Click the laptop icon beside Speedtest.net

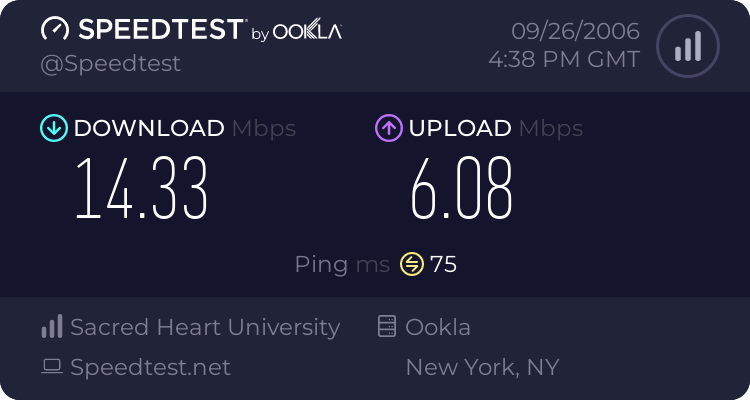[x=52, y=367]
